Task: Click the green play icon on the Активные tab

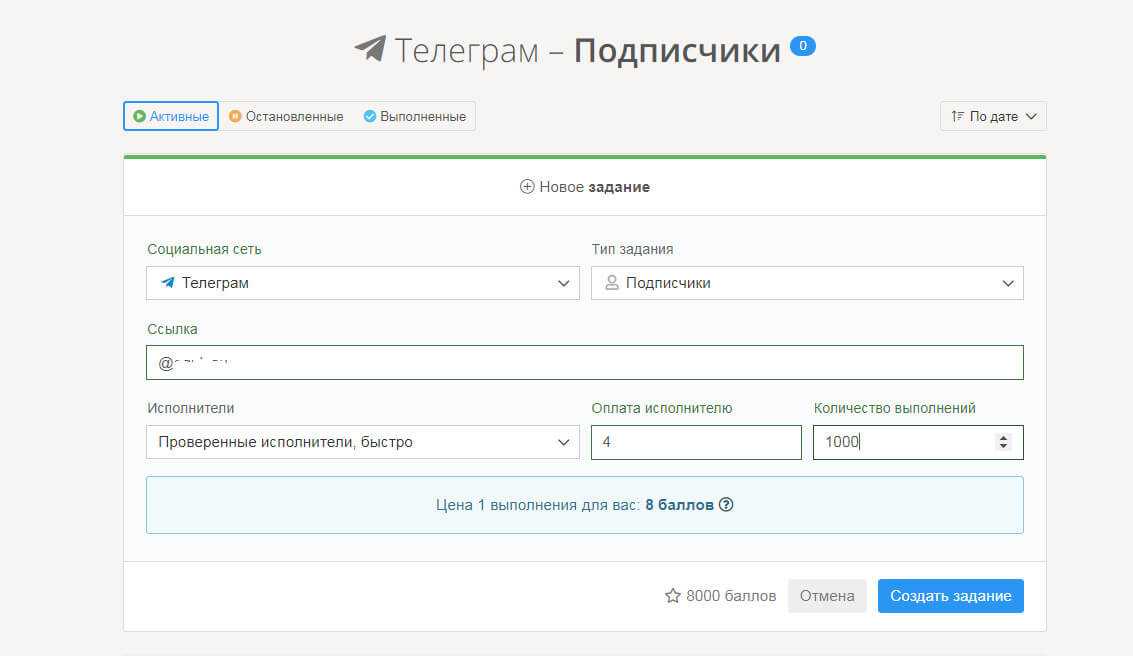Action: [139, 116]
